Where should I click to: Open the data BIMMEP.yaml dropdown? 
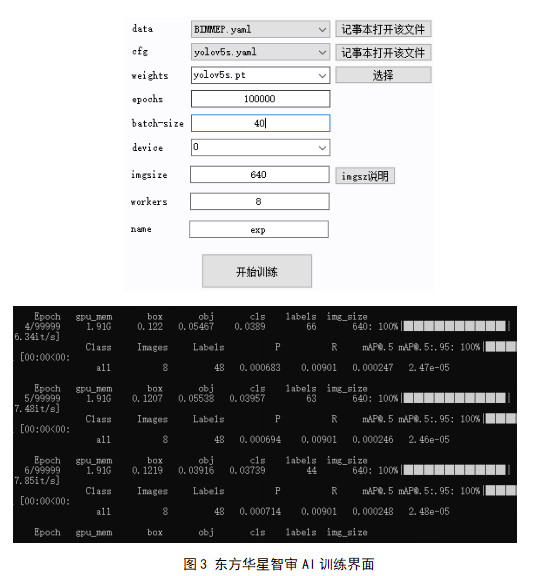click(260, 29)
